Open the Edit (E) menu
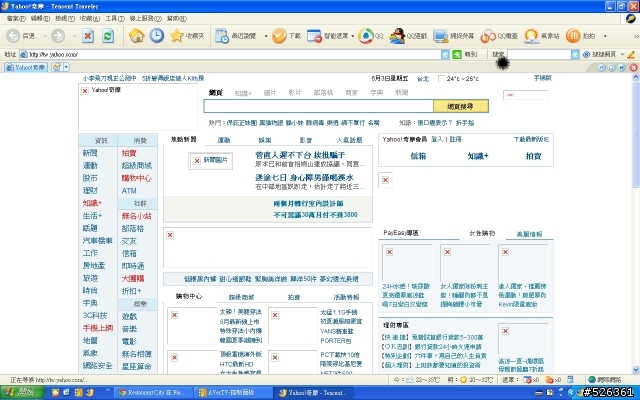Viewport: 640px width, 400px height. (40, 18)
